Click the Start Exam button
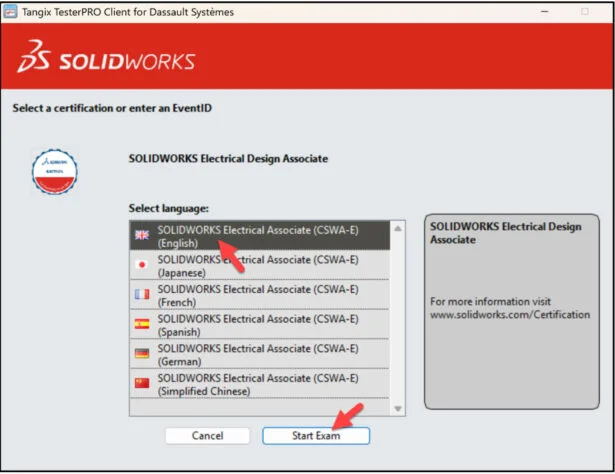Screen dimensions: 615x474 [x=316, y=436]
